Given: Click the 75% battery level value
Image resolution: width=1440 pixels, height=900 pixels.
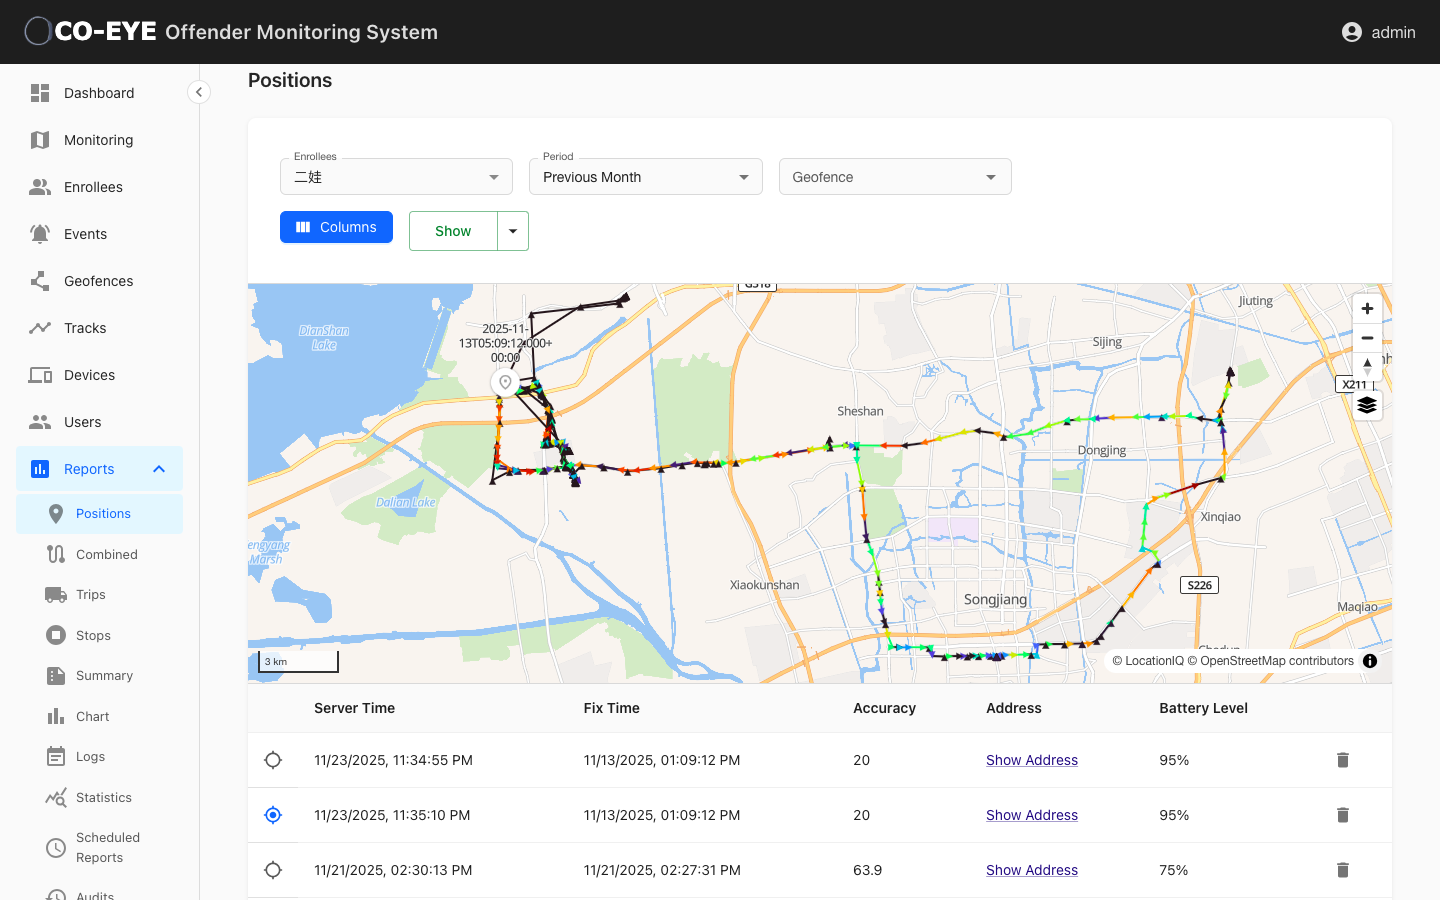Looking at the screenshot, I should pos(1174,870).
